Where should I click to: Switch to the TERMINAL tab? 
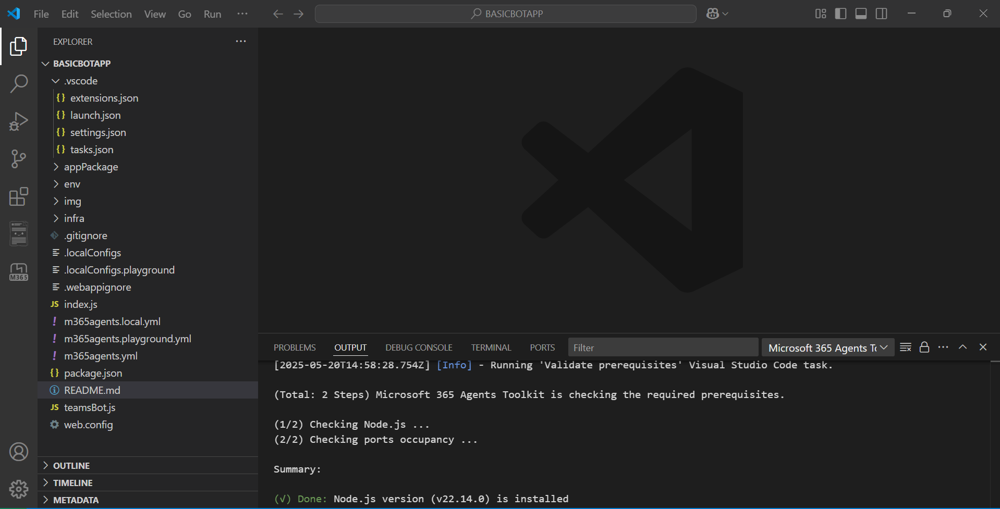point(491,348)
